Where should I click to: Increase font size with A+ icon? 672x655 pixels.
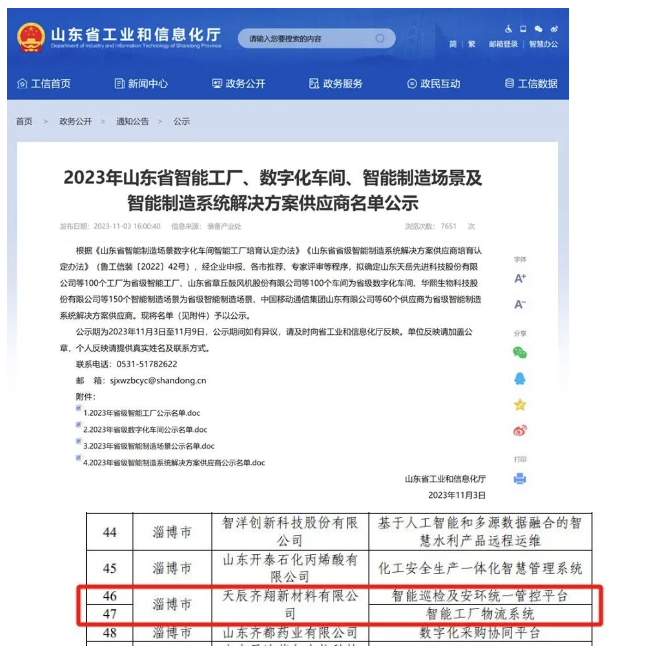pyautogui.click(x=520, y=278)
